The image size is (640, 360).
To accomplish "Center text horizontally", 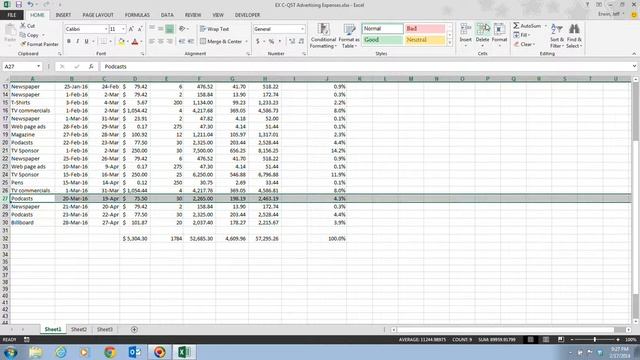I will pyautogui.click(x=161, y=41).
